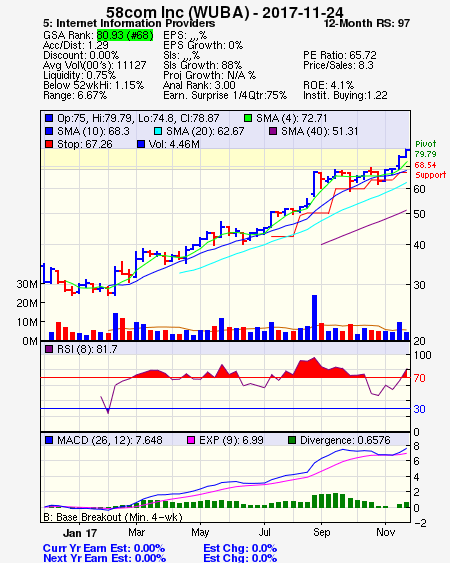
Task: Click the red RSI 70 level label
Action: (419, 378)
